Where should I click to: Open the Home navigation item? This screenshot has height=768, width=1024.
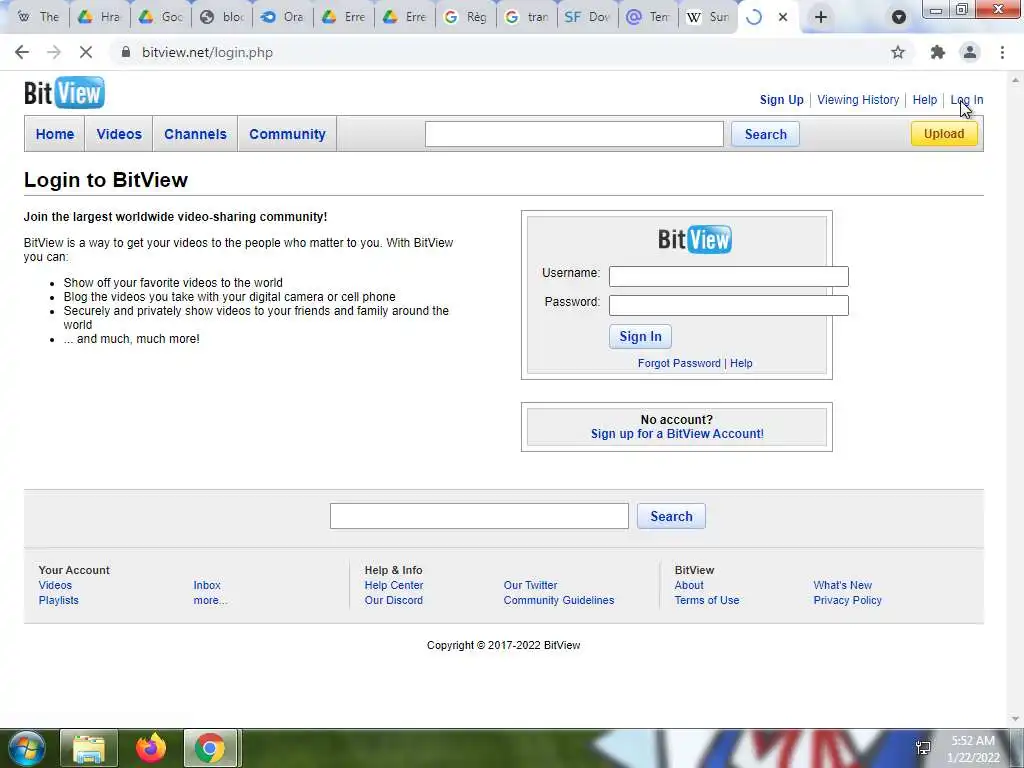(55, 134)
